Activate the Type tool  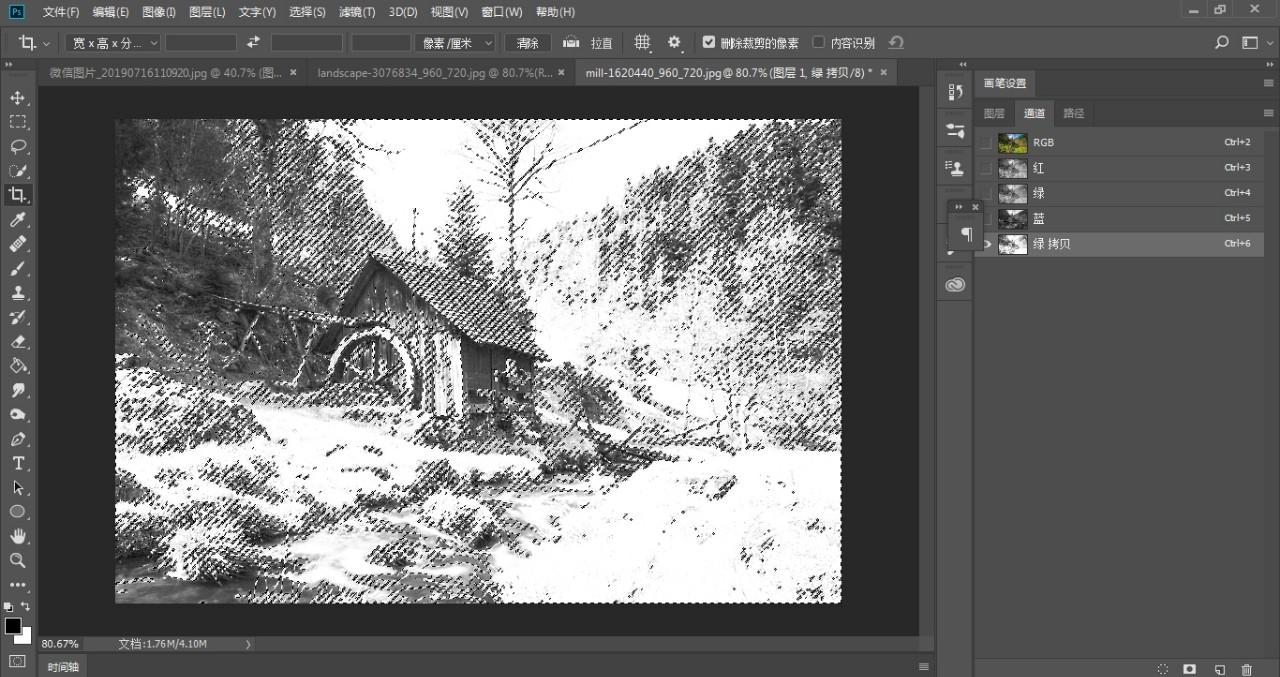click(x=18, y=464)
